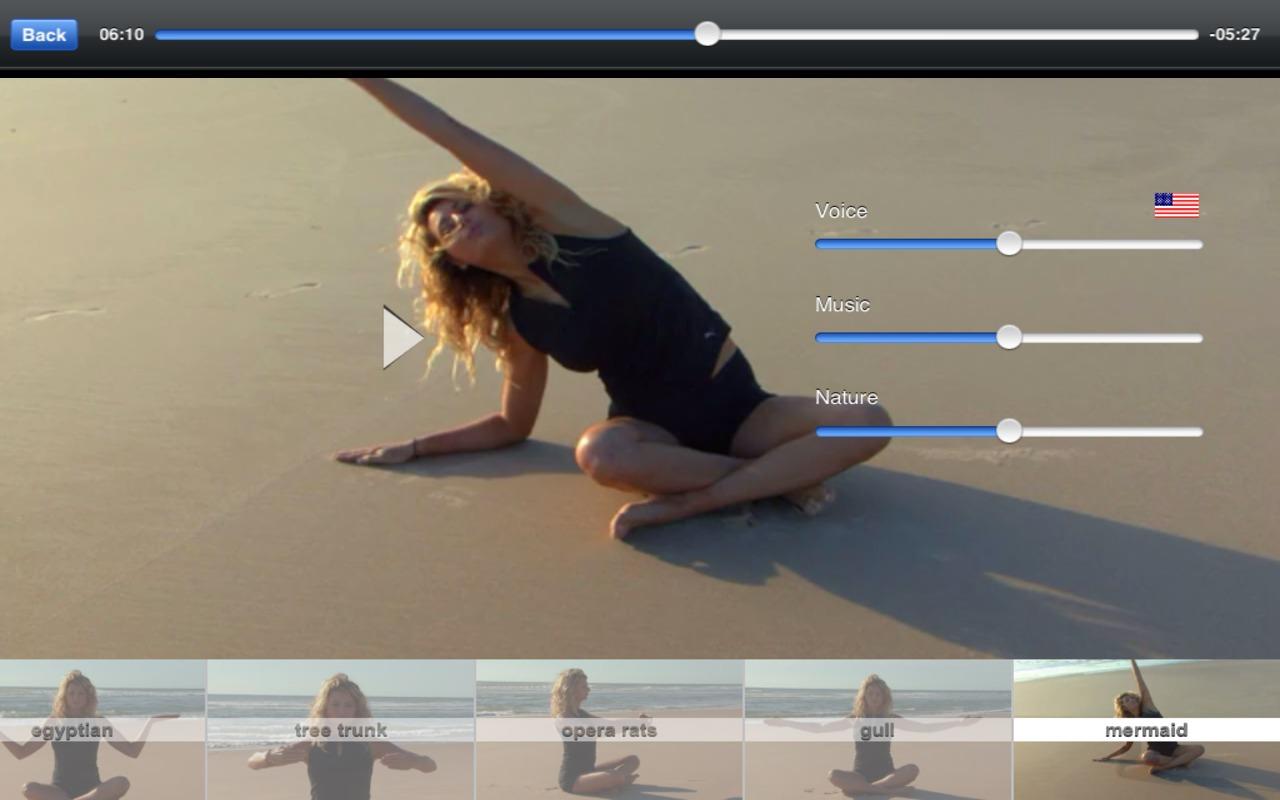This screenshot has height=800, width=1280.
Task: Click the Nature label
Action: [x=846, y=398]
